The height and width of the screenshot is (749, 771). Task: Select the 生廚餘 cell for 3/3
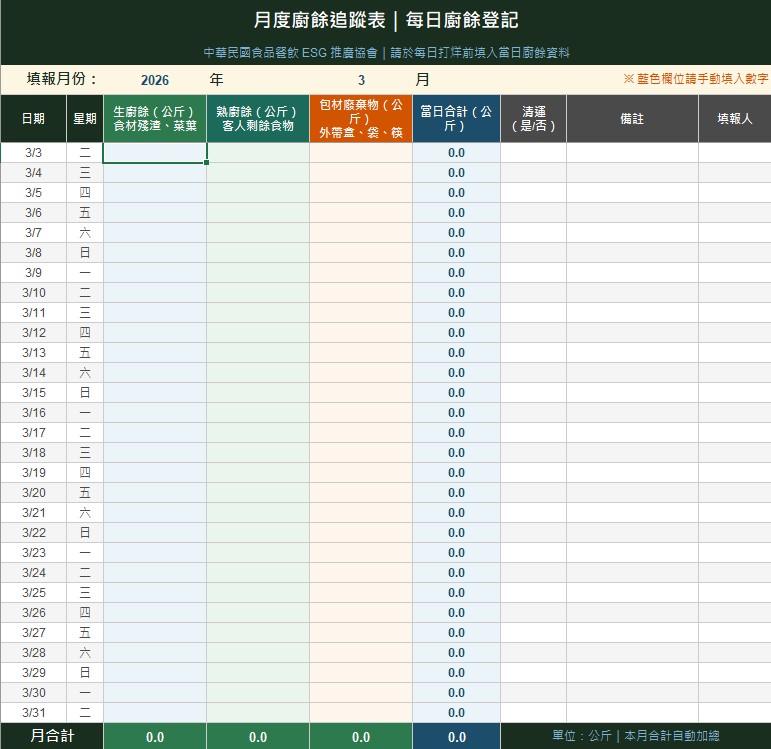pyautogui.click(x=154, y=153)
